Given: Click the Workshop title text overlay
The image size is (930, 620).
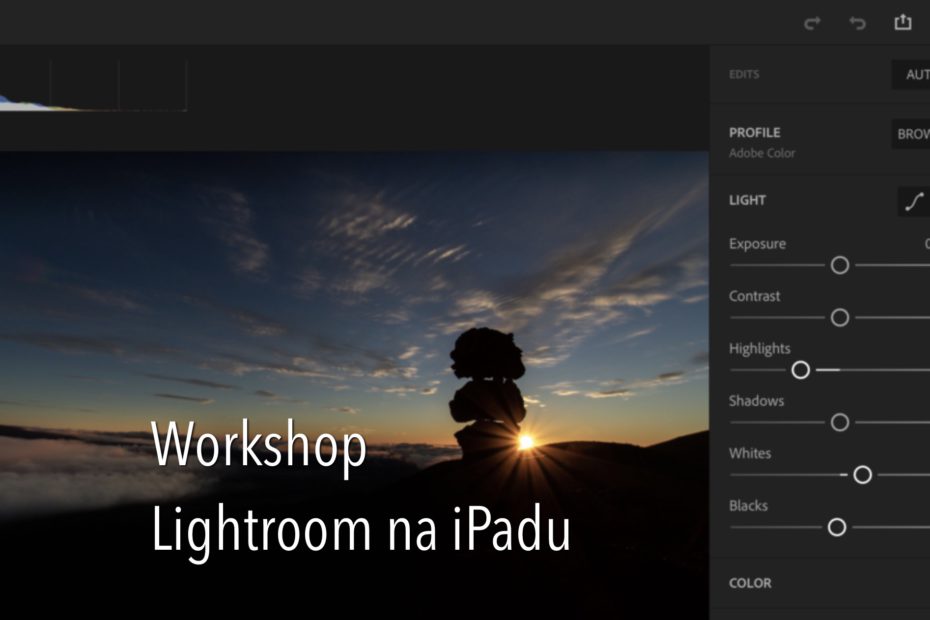Looking at the screenshot, I should point(258,447).
